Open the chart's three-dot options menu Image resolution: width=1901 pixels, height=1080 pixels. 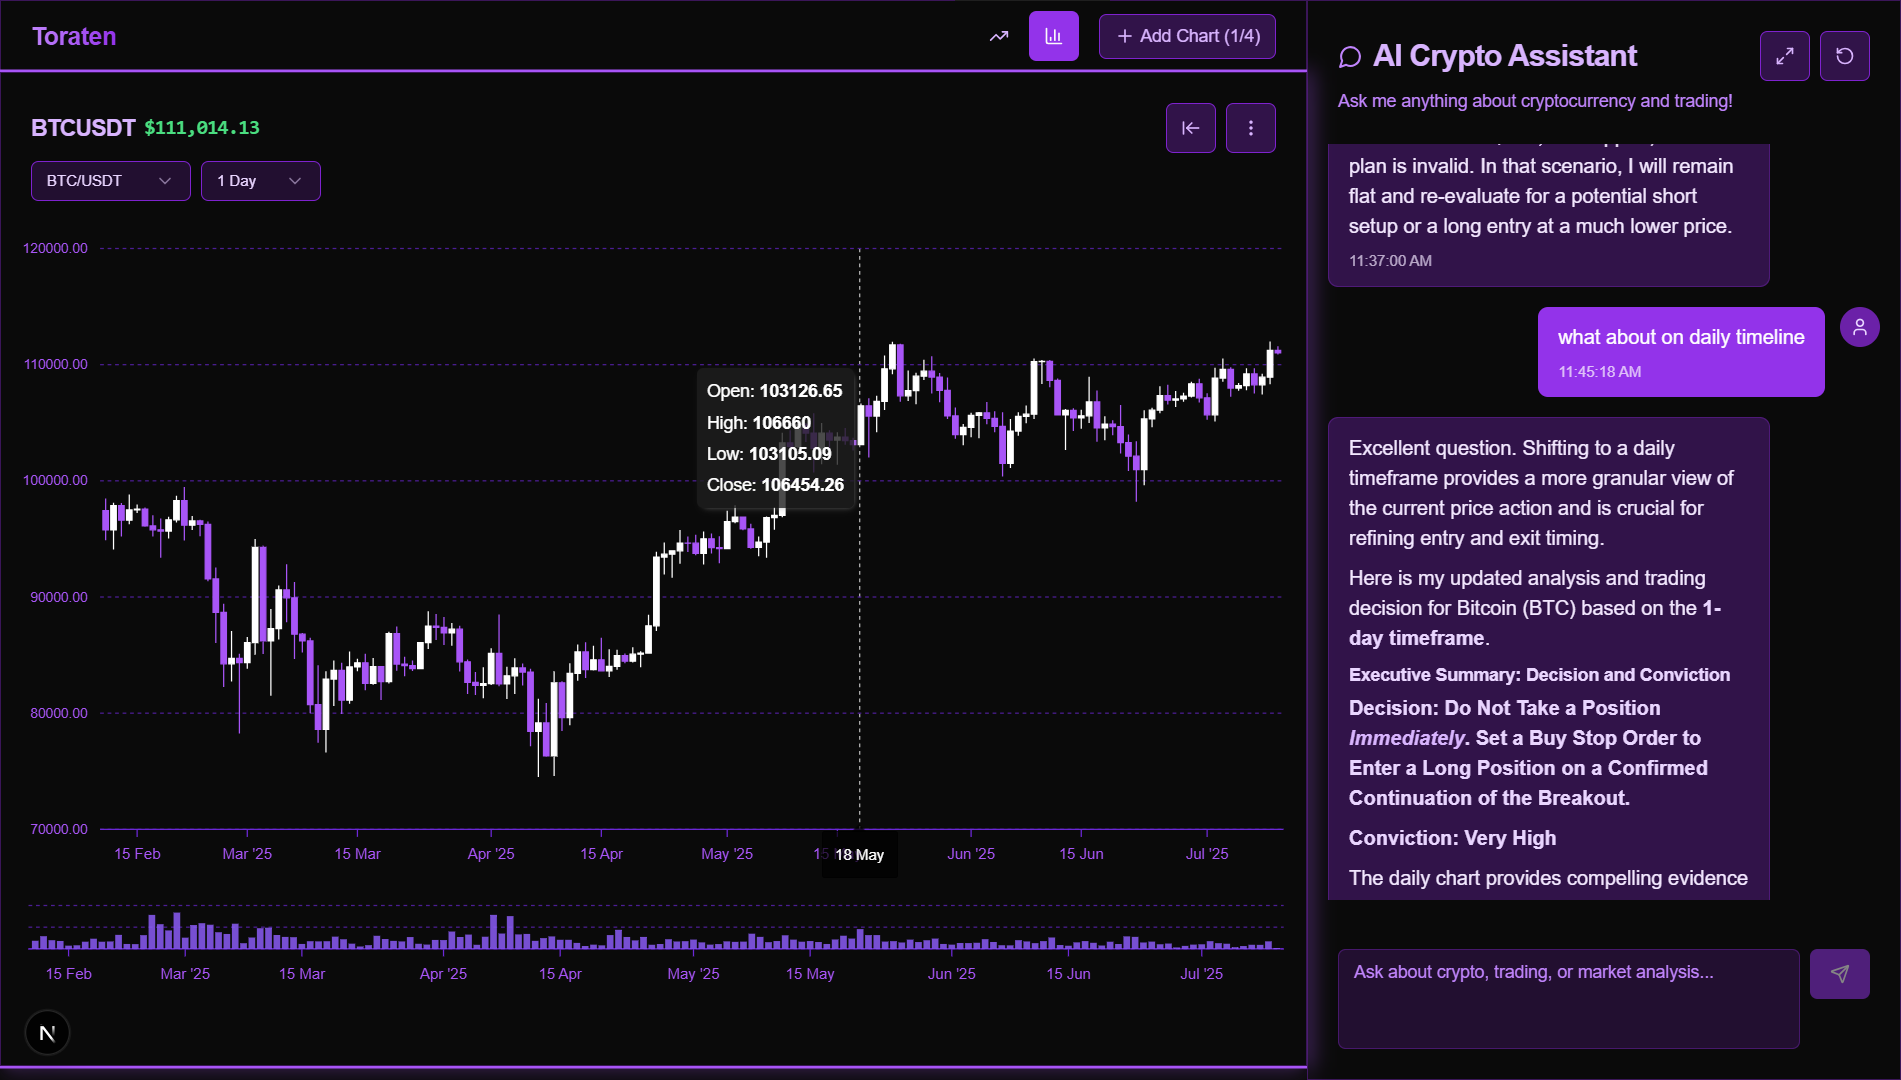[x=1250, y=128]
